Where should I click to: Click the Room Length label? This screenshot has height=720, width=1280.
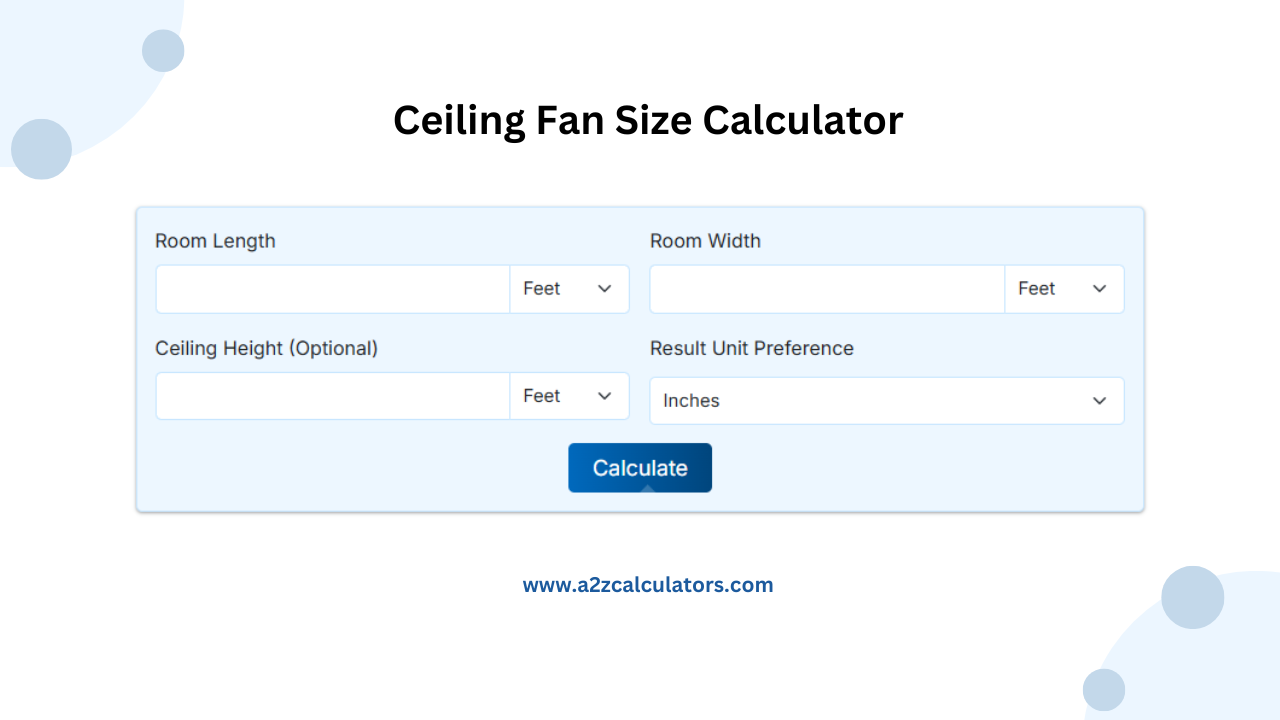click(215, 241)
